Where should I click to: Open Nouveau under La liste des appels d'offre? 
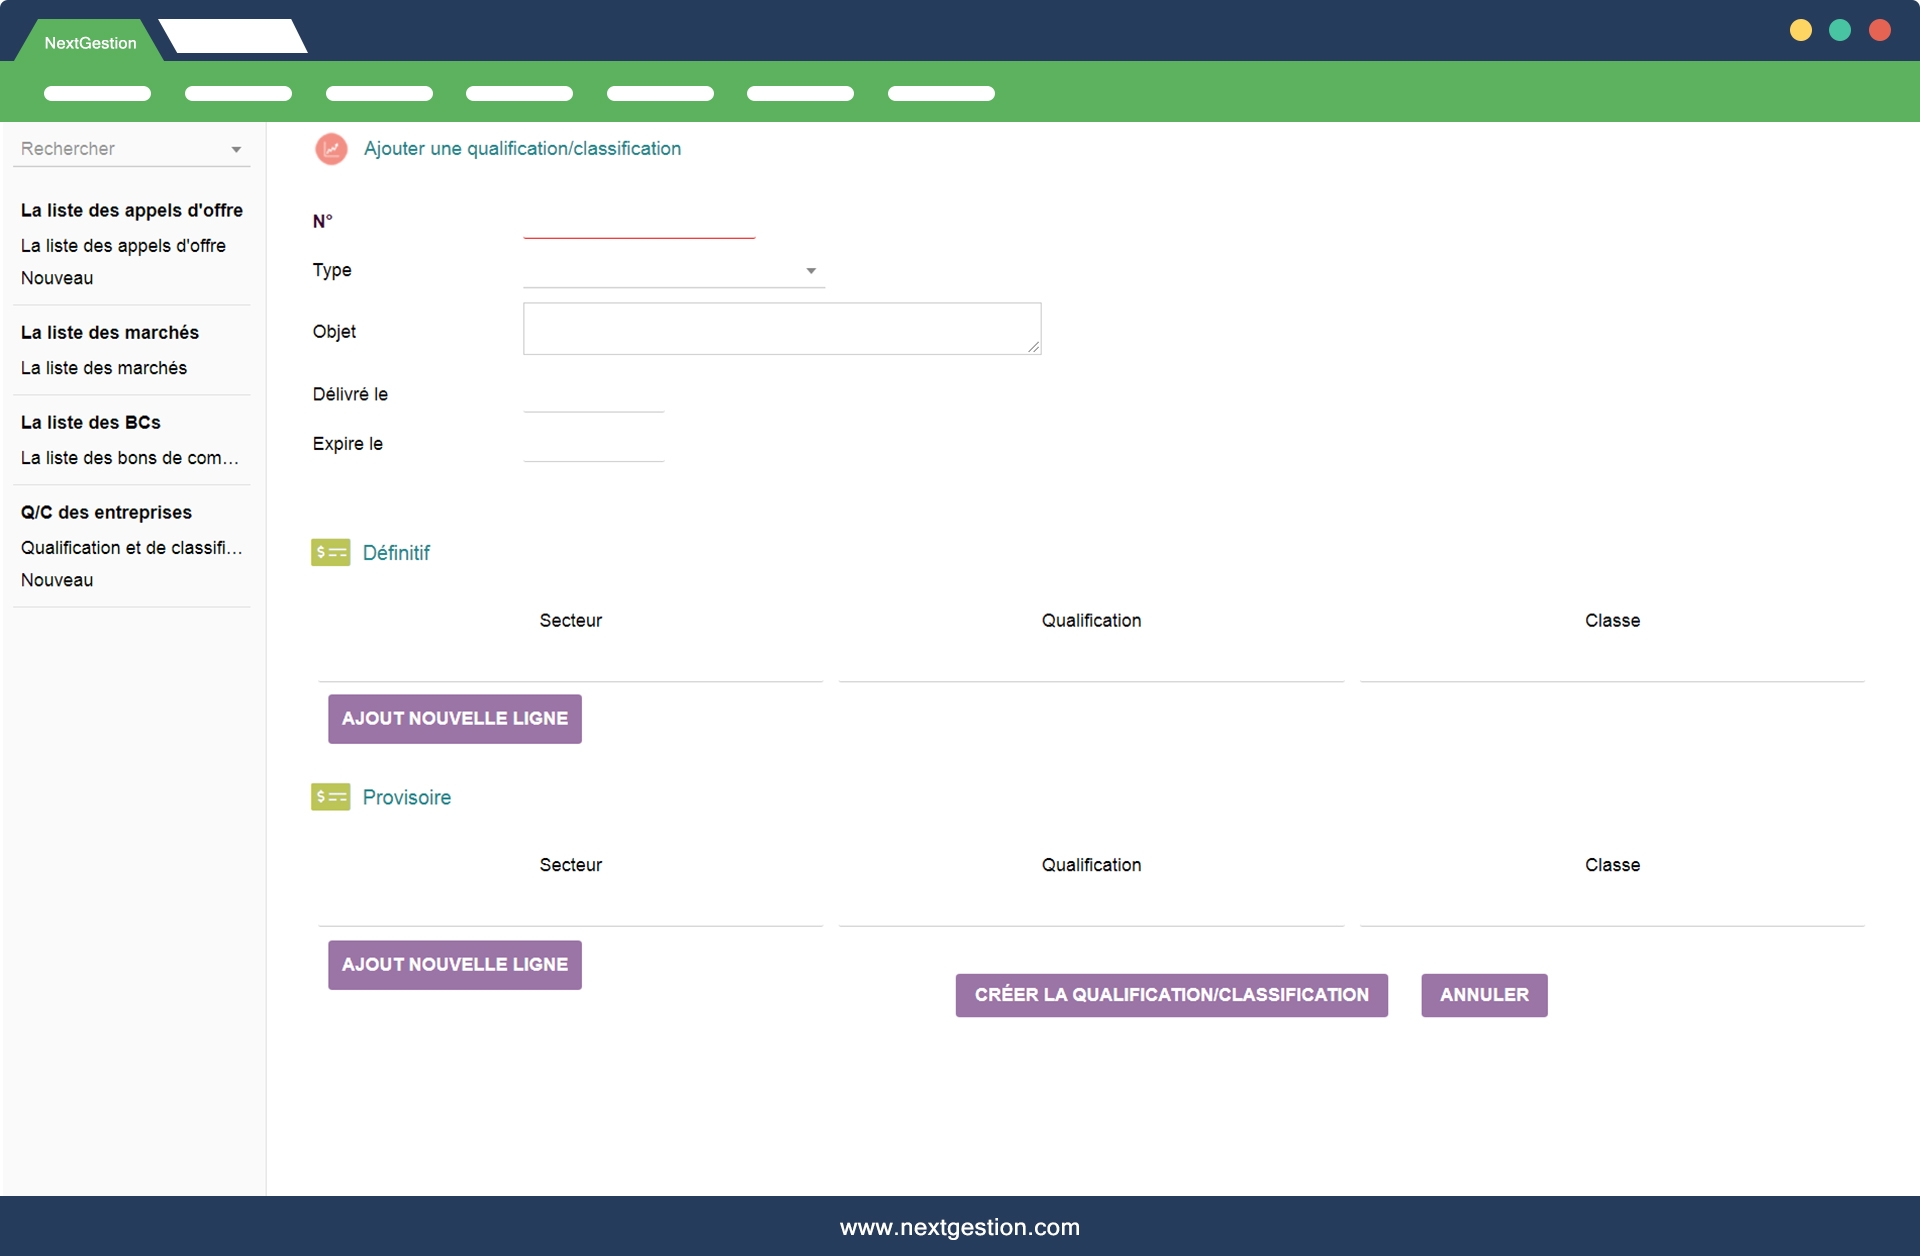pos(57,278)
